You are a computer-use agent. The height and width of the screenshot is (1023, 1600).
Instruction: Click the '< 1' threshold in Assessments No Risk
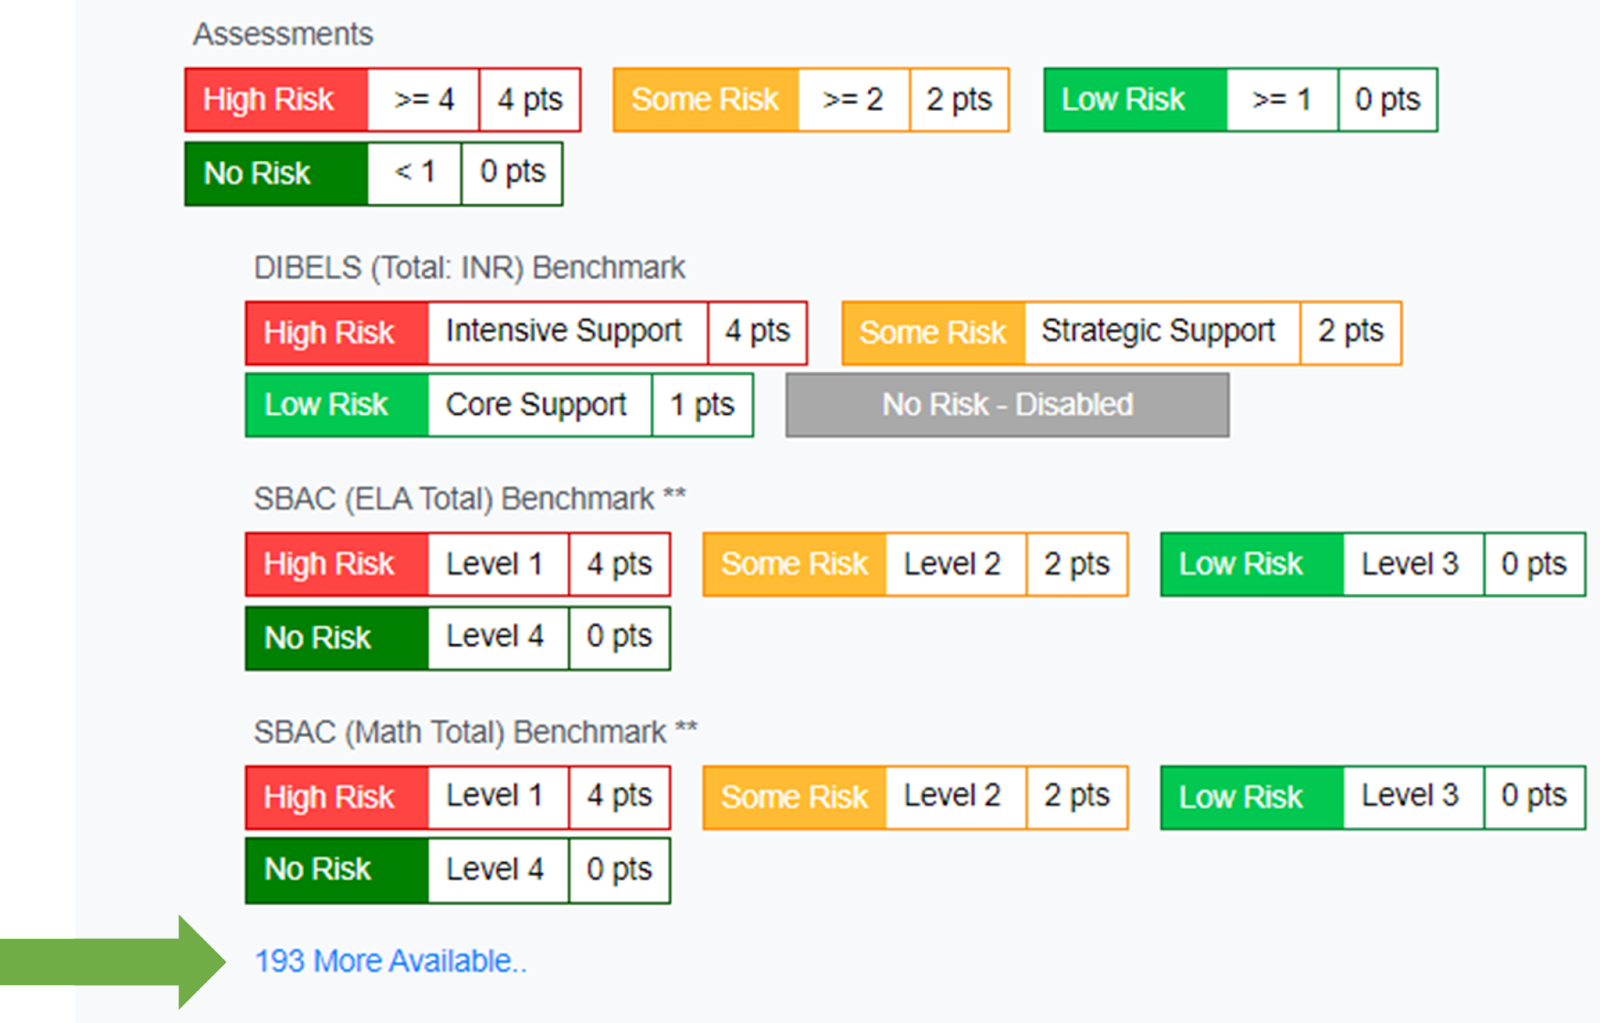coord(414,173)
